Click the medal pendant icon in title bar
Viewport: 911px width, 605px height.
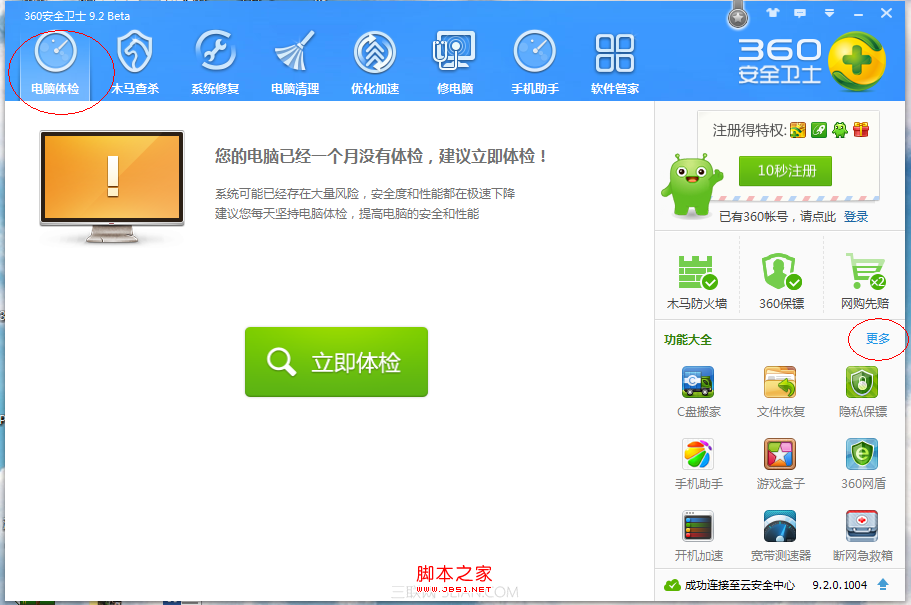click(738, 15)
